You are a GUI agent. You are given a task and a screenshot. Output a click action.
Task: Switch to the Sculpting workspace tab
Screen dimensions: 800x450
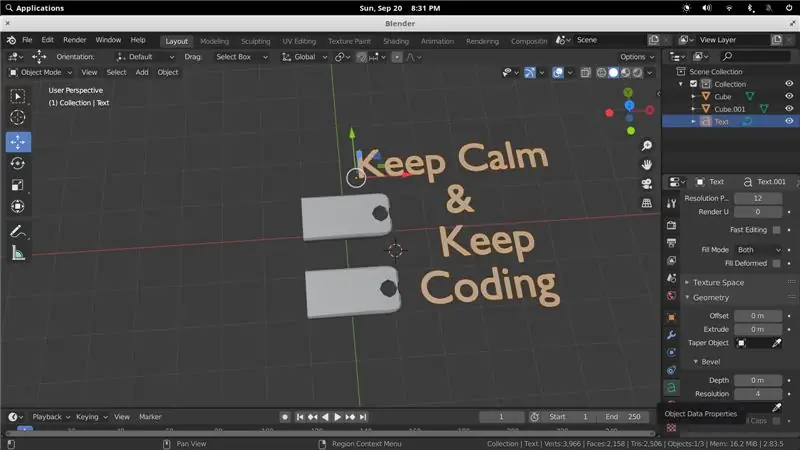(256, 41)
